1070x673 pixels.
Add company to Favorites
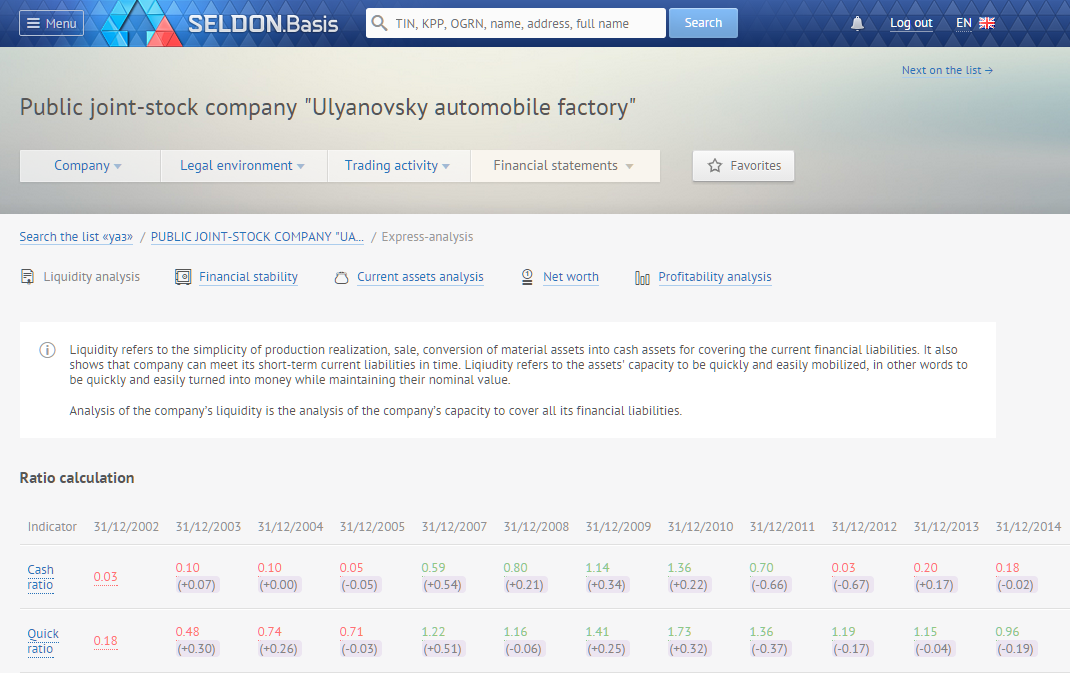pyautogui.click(x=743, y=166)
